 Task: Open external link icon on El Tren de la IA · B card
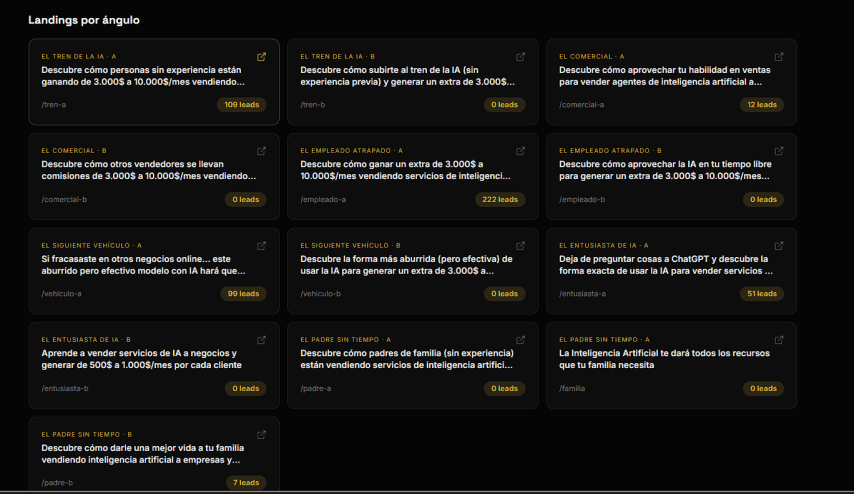point(521,57)
